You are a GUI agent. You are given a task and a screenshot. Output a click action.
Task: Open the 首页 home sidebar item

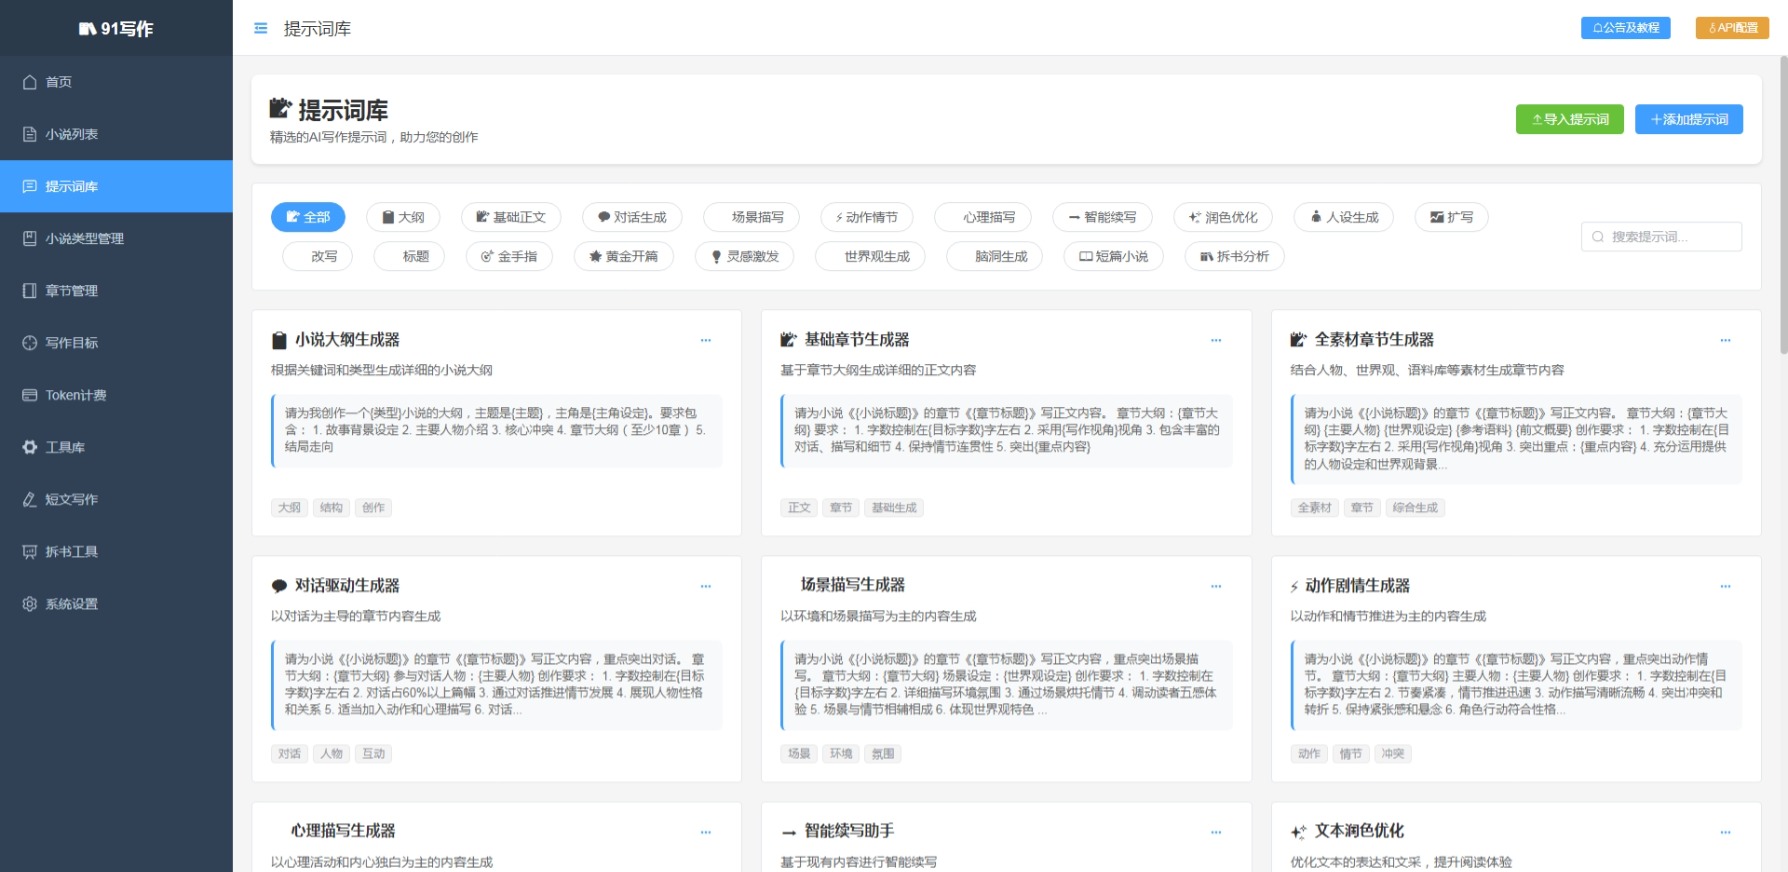(58, 82)
